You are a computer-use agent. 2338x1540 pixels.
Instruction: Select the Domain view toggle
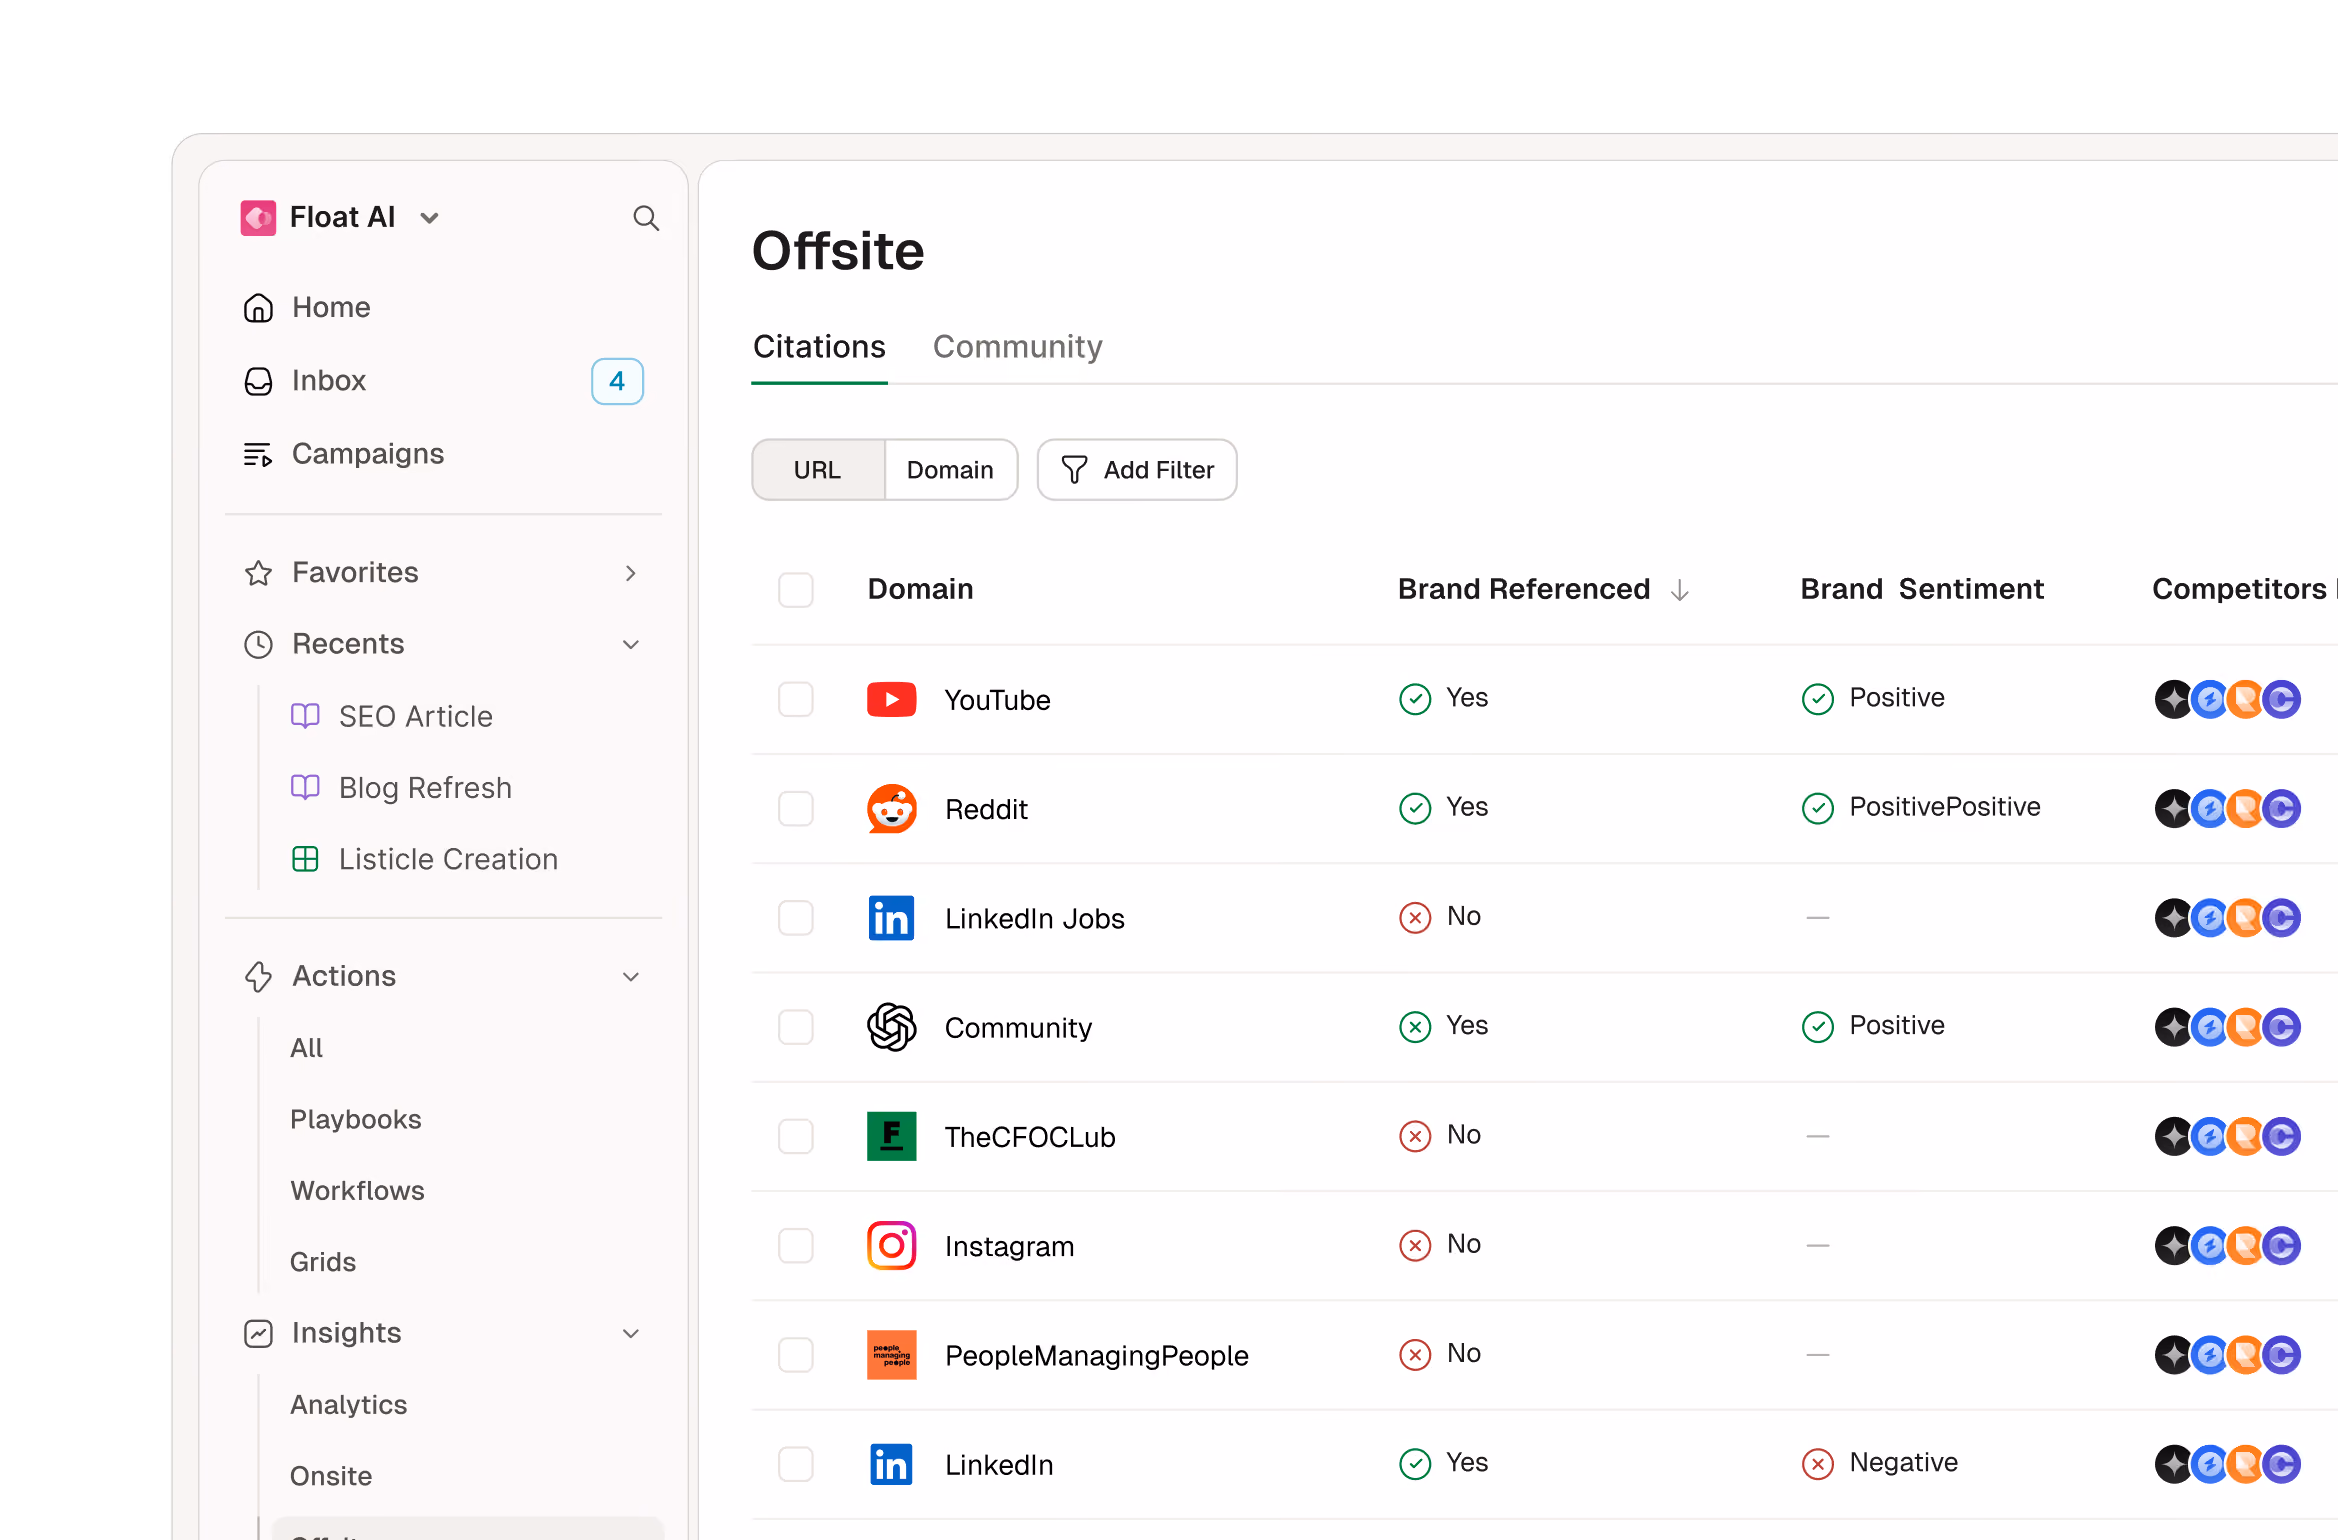950,470
